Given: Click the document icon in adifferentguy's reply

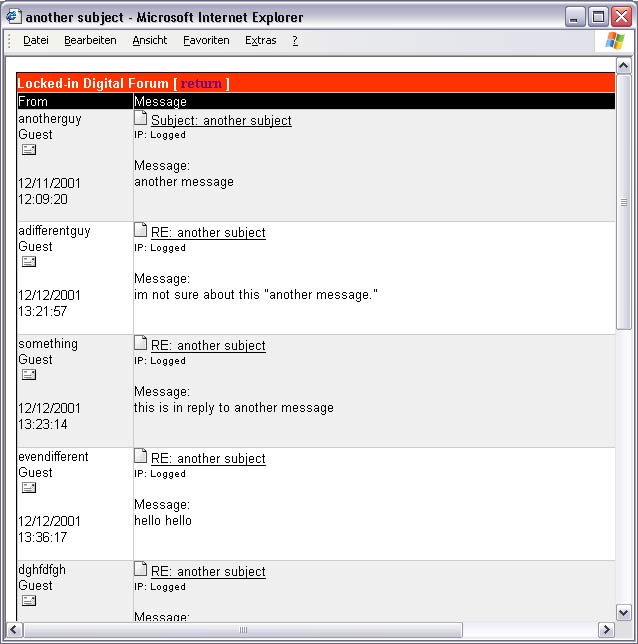Looking at the screenshot, I should tap(140, 230).
